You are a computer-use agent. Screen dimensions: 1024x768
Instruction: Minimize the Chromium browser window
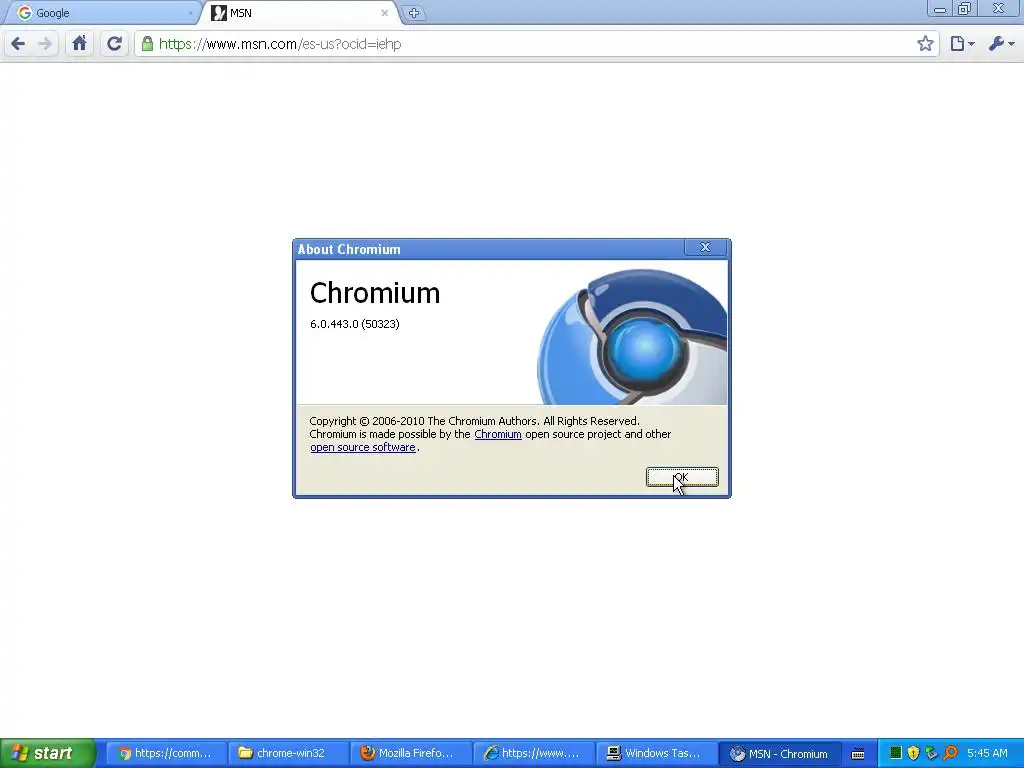point(940,9)
